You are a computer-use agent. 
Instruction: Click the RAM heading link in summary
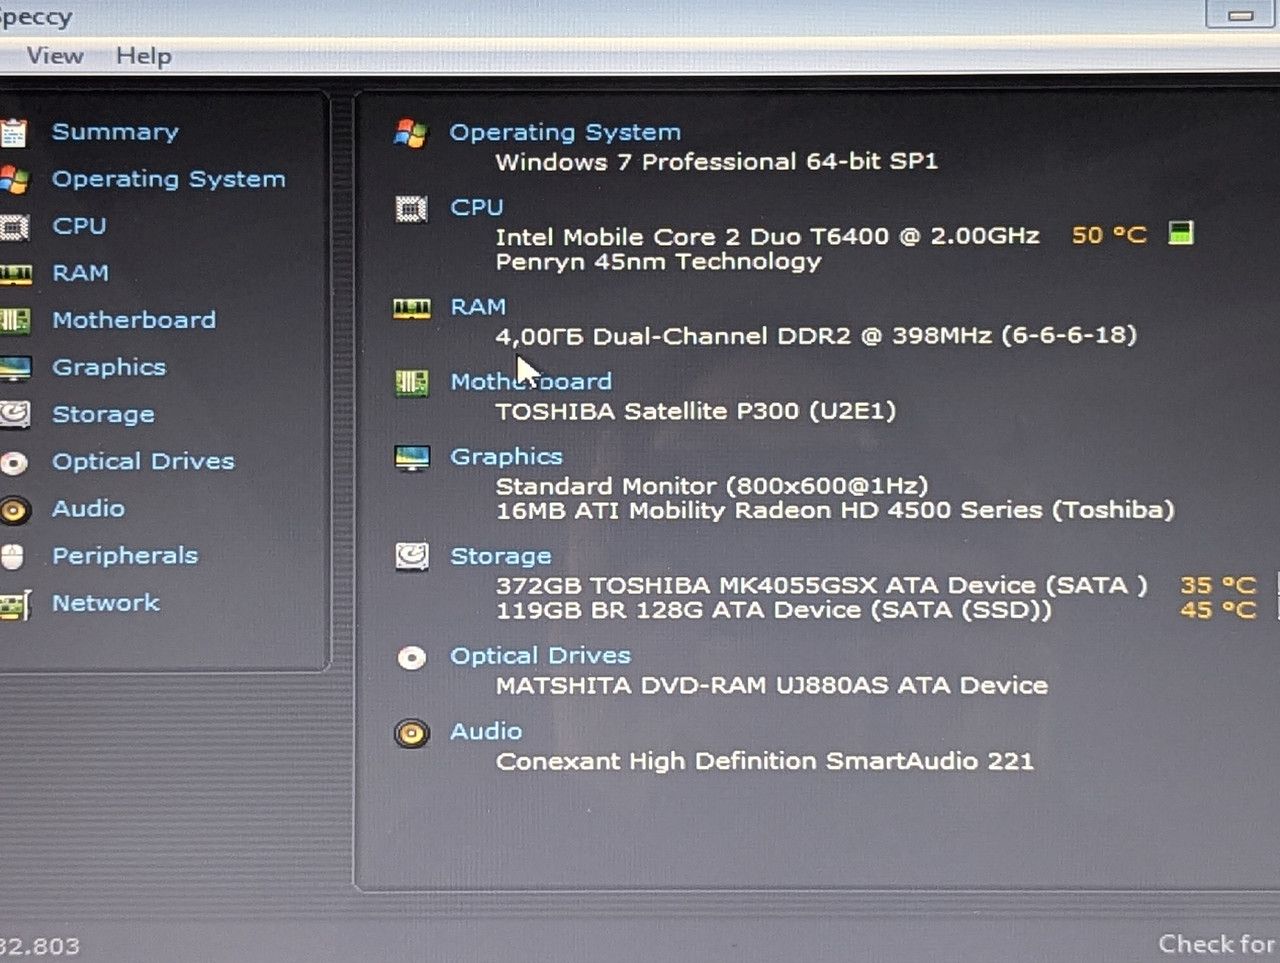coord(478,306)
